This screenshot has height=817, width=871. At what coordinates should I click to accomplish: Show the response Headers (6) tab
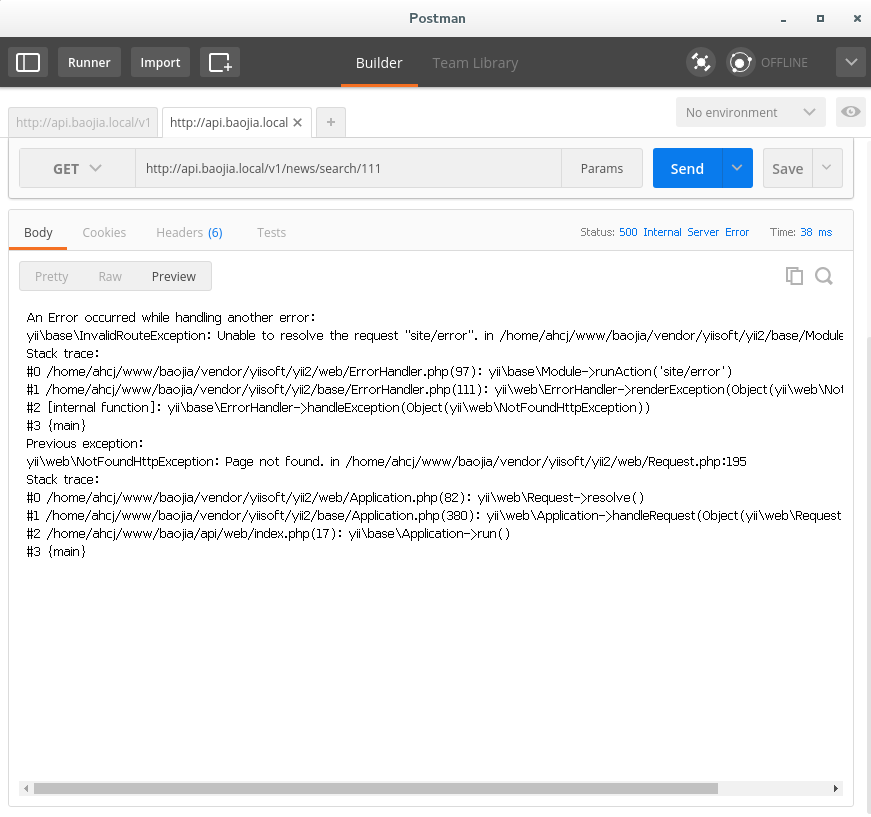(x=189, y=232)
